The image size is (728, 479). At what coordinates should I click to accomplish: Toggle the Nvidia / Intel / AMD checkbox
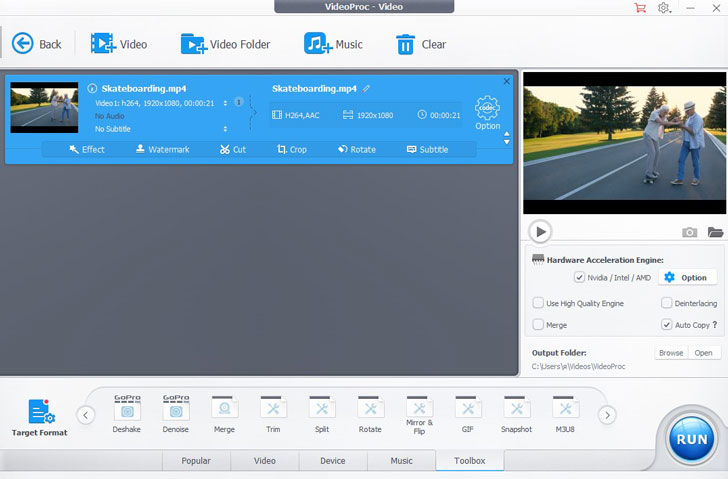(x=579, y=278)
